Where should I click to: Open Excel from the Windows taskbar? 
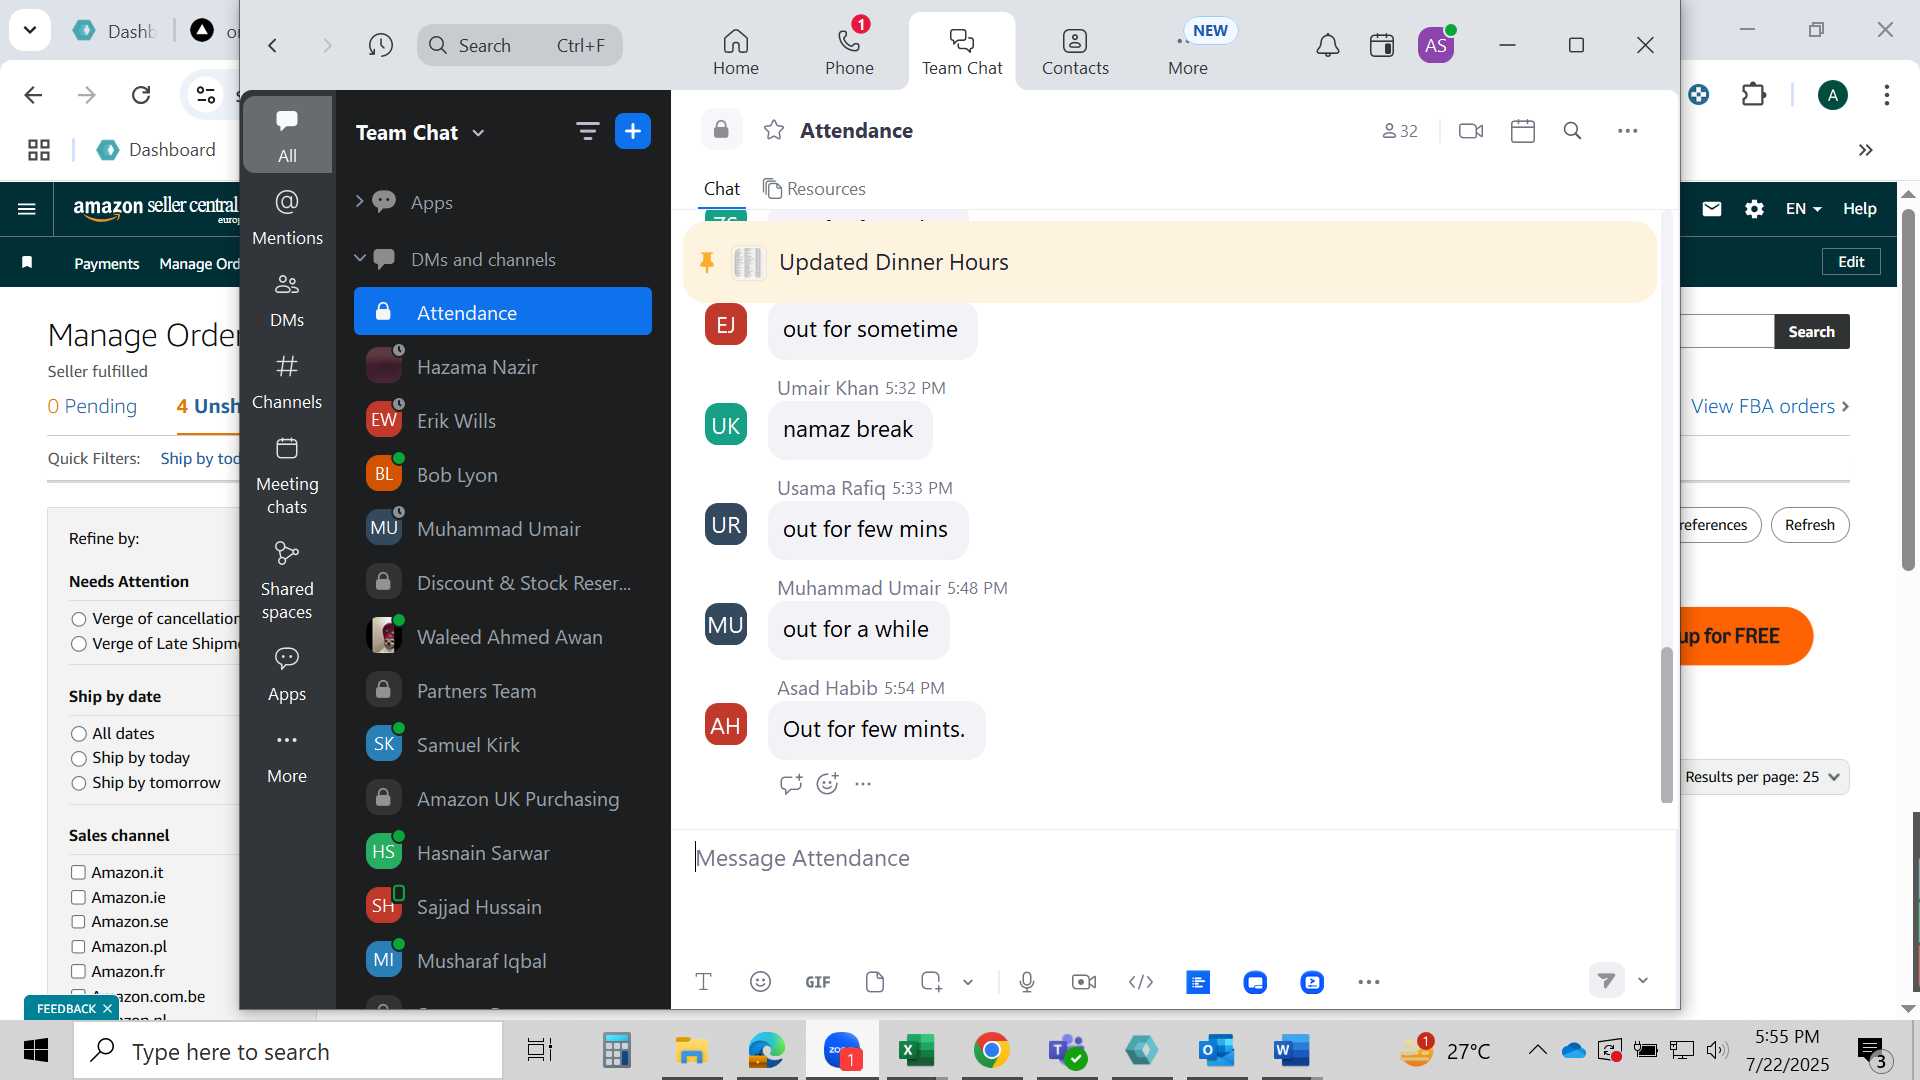click(916, 1051)
